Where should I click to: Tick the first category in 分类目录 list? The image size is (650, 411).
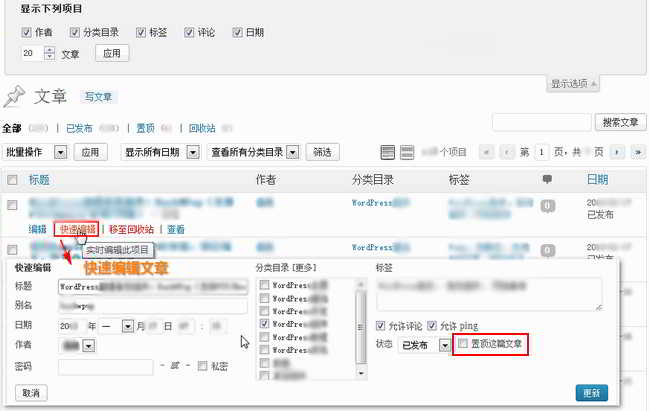click(264, 285)
